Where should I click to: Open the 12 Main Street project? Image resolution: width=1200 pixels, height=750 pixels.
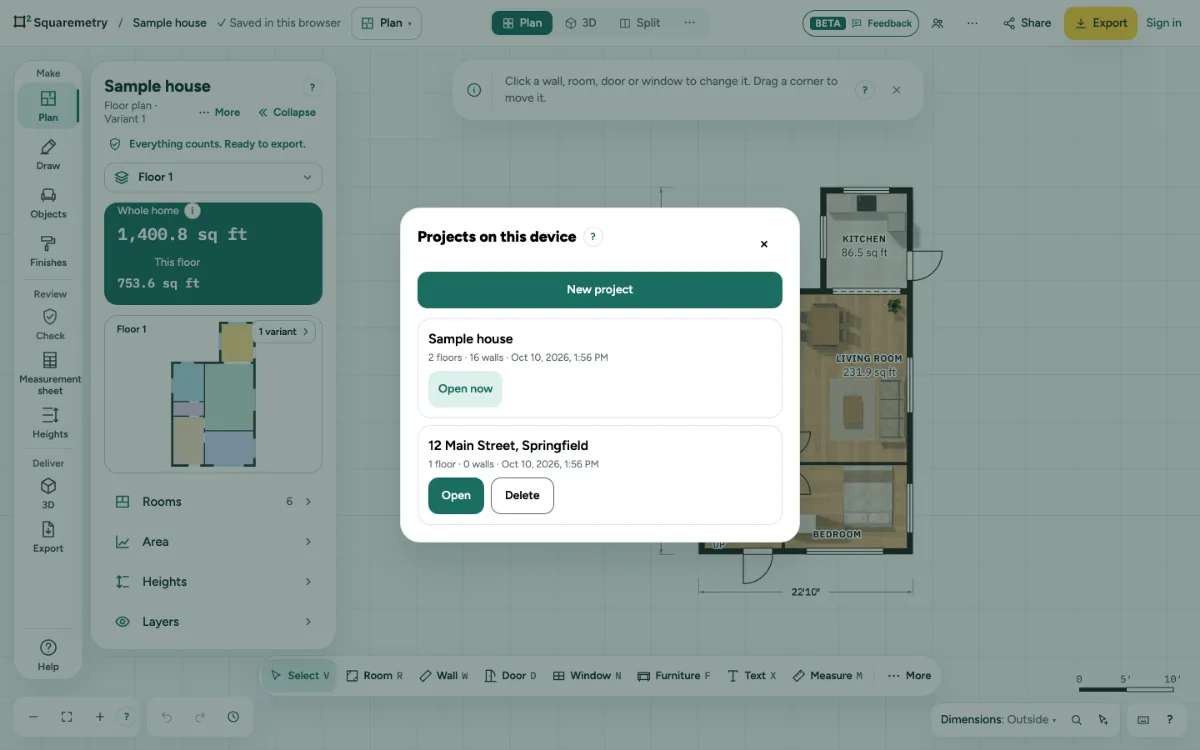(456, 496)
